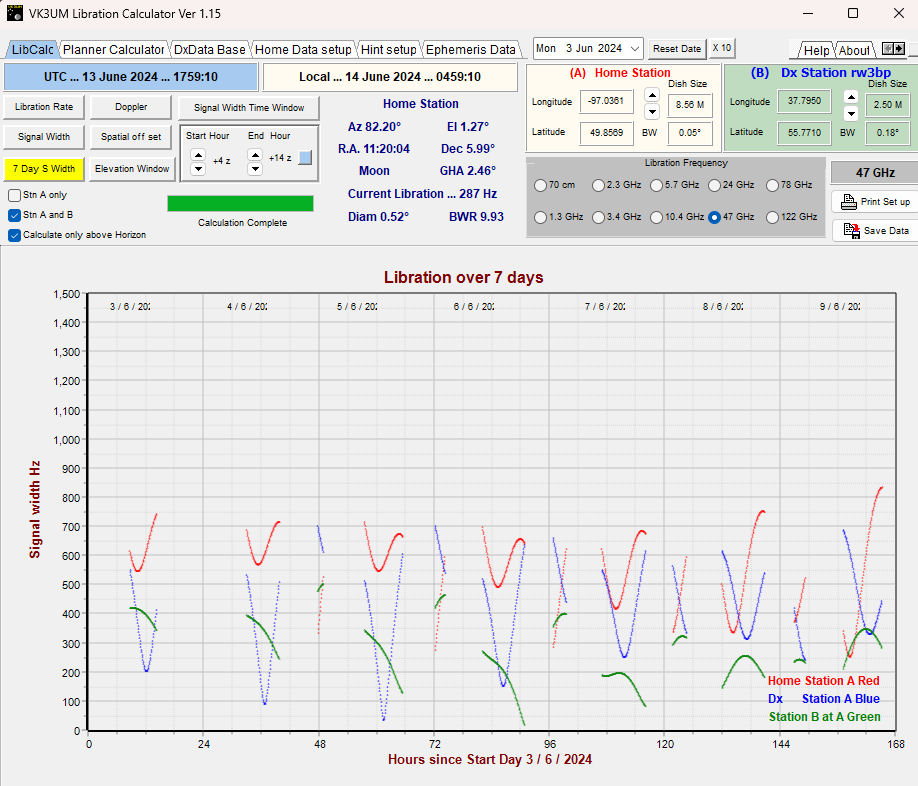This screenshot has height=786, width=918.
Task: Click the Home Station Longitude field
Action: [x=606, y=101]
